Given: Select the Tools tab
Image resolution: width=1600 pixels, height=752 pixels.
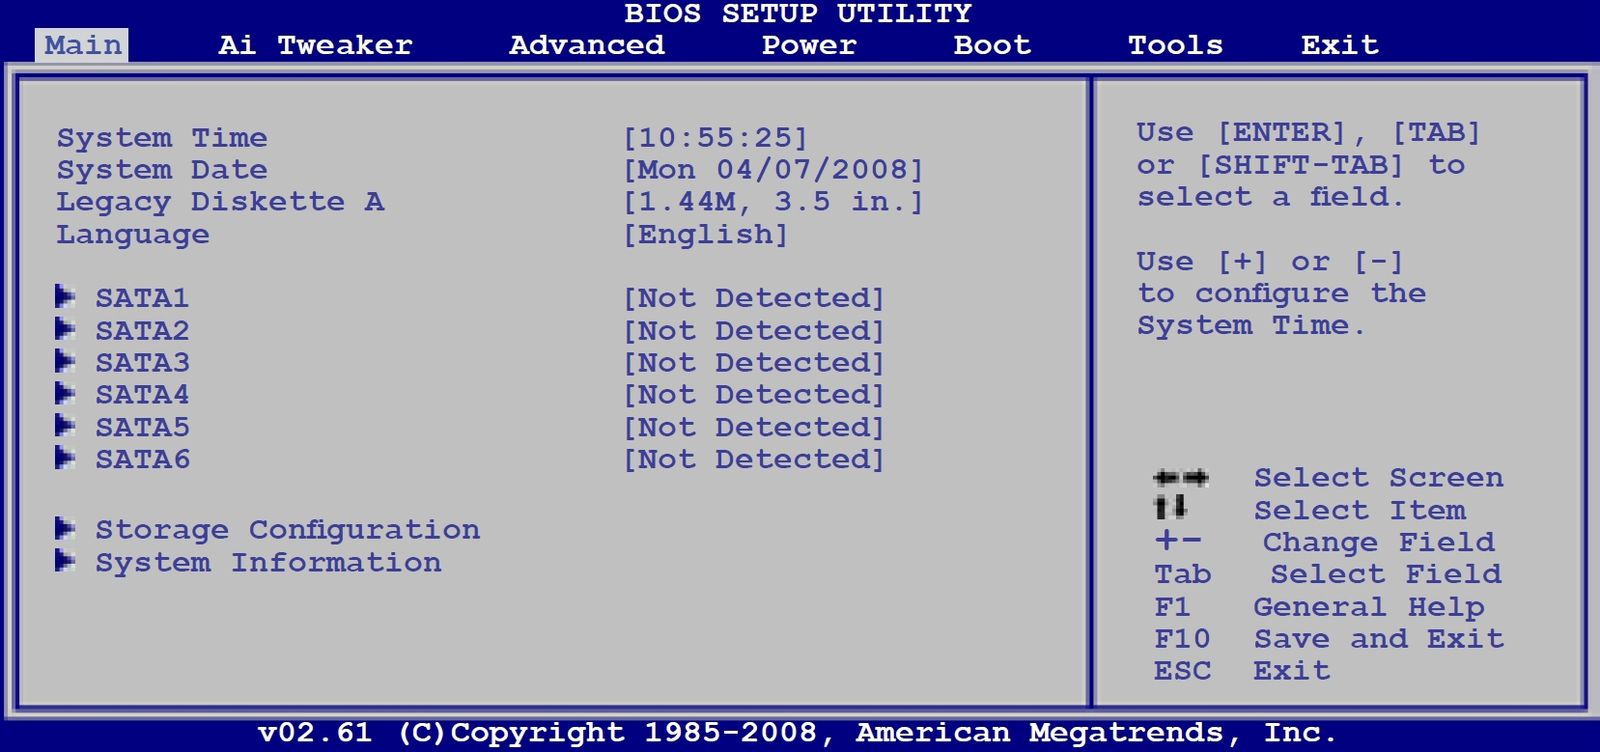Looking at the screenshot, I should pyautogui.click(x=1175, y=45).
